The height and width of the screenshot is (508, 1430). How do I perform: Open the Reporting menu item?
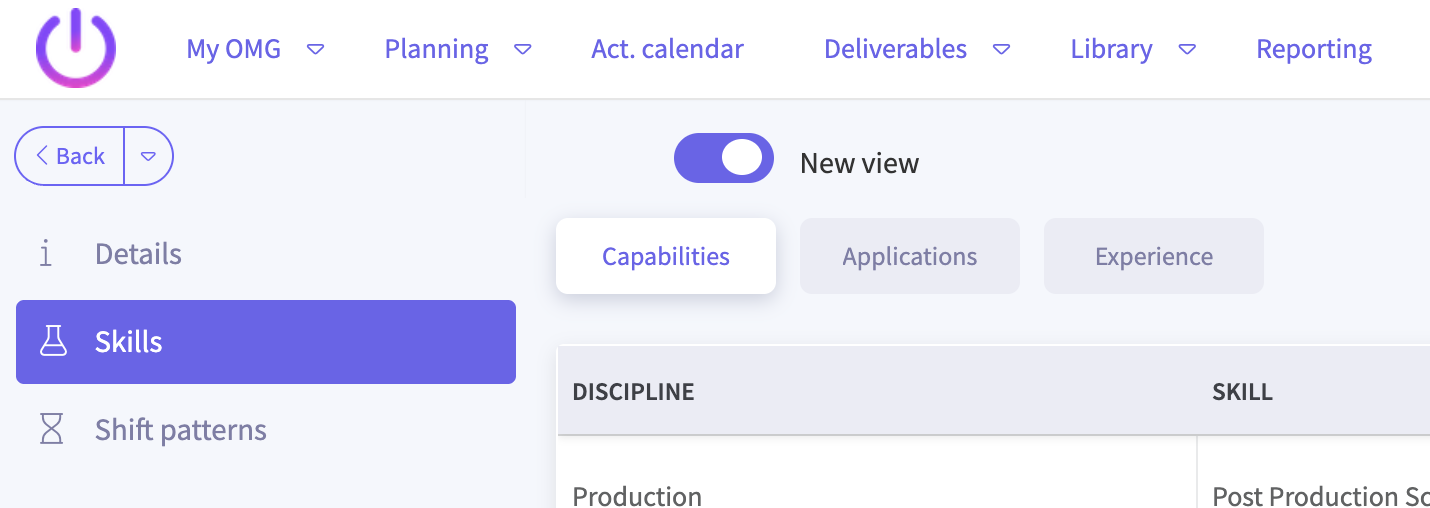pyautogui.click(x=1314, y=49)
